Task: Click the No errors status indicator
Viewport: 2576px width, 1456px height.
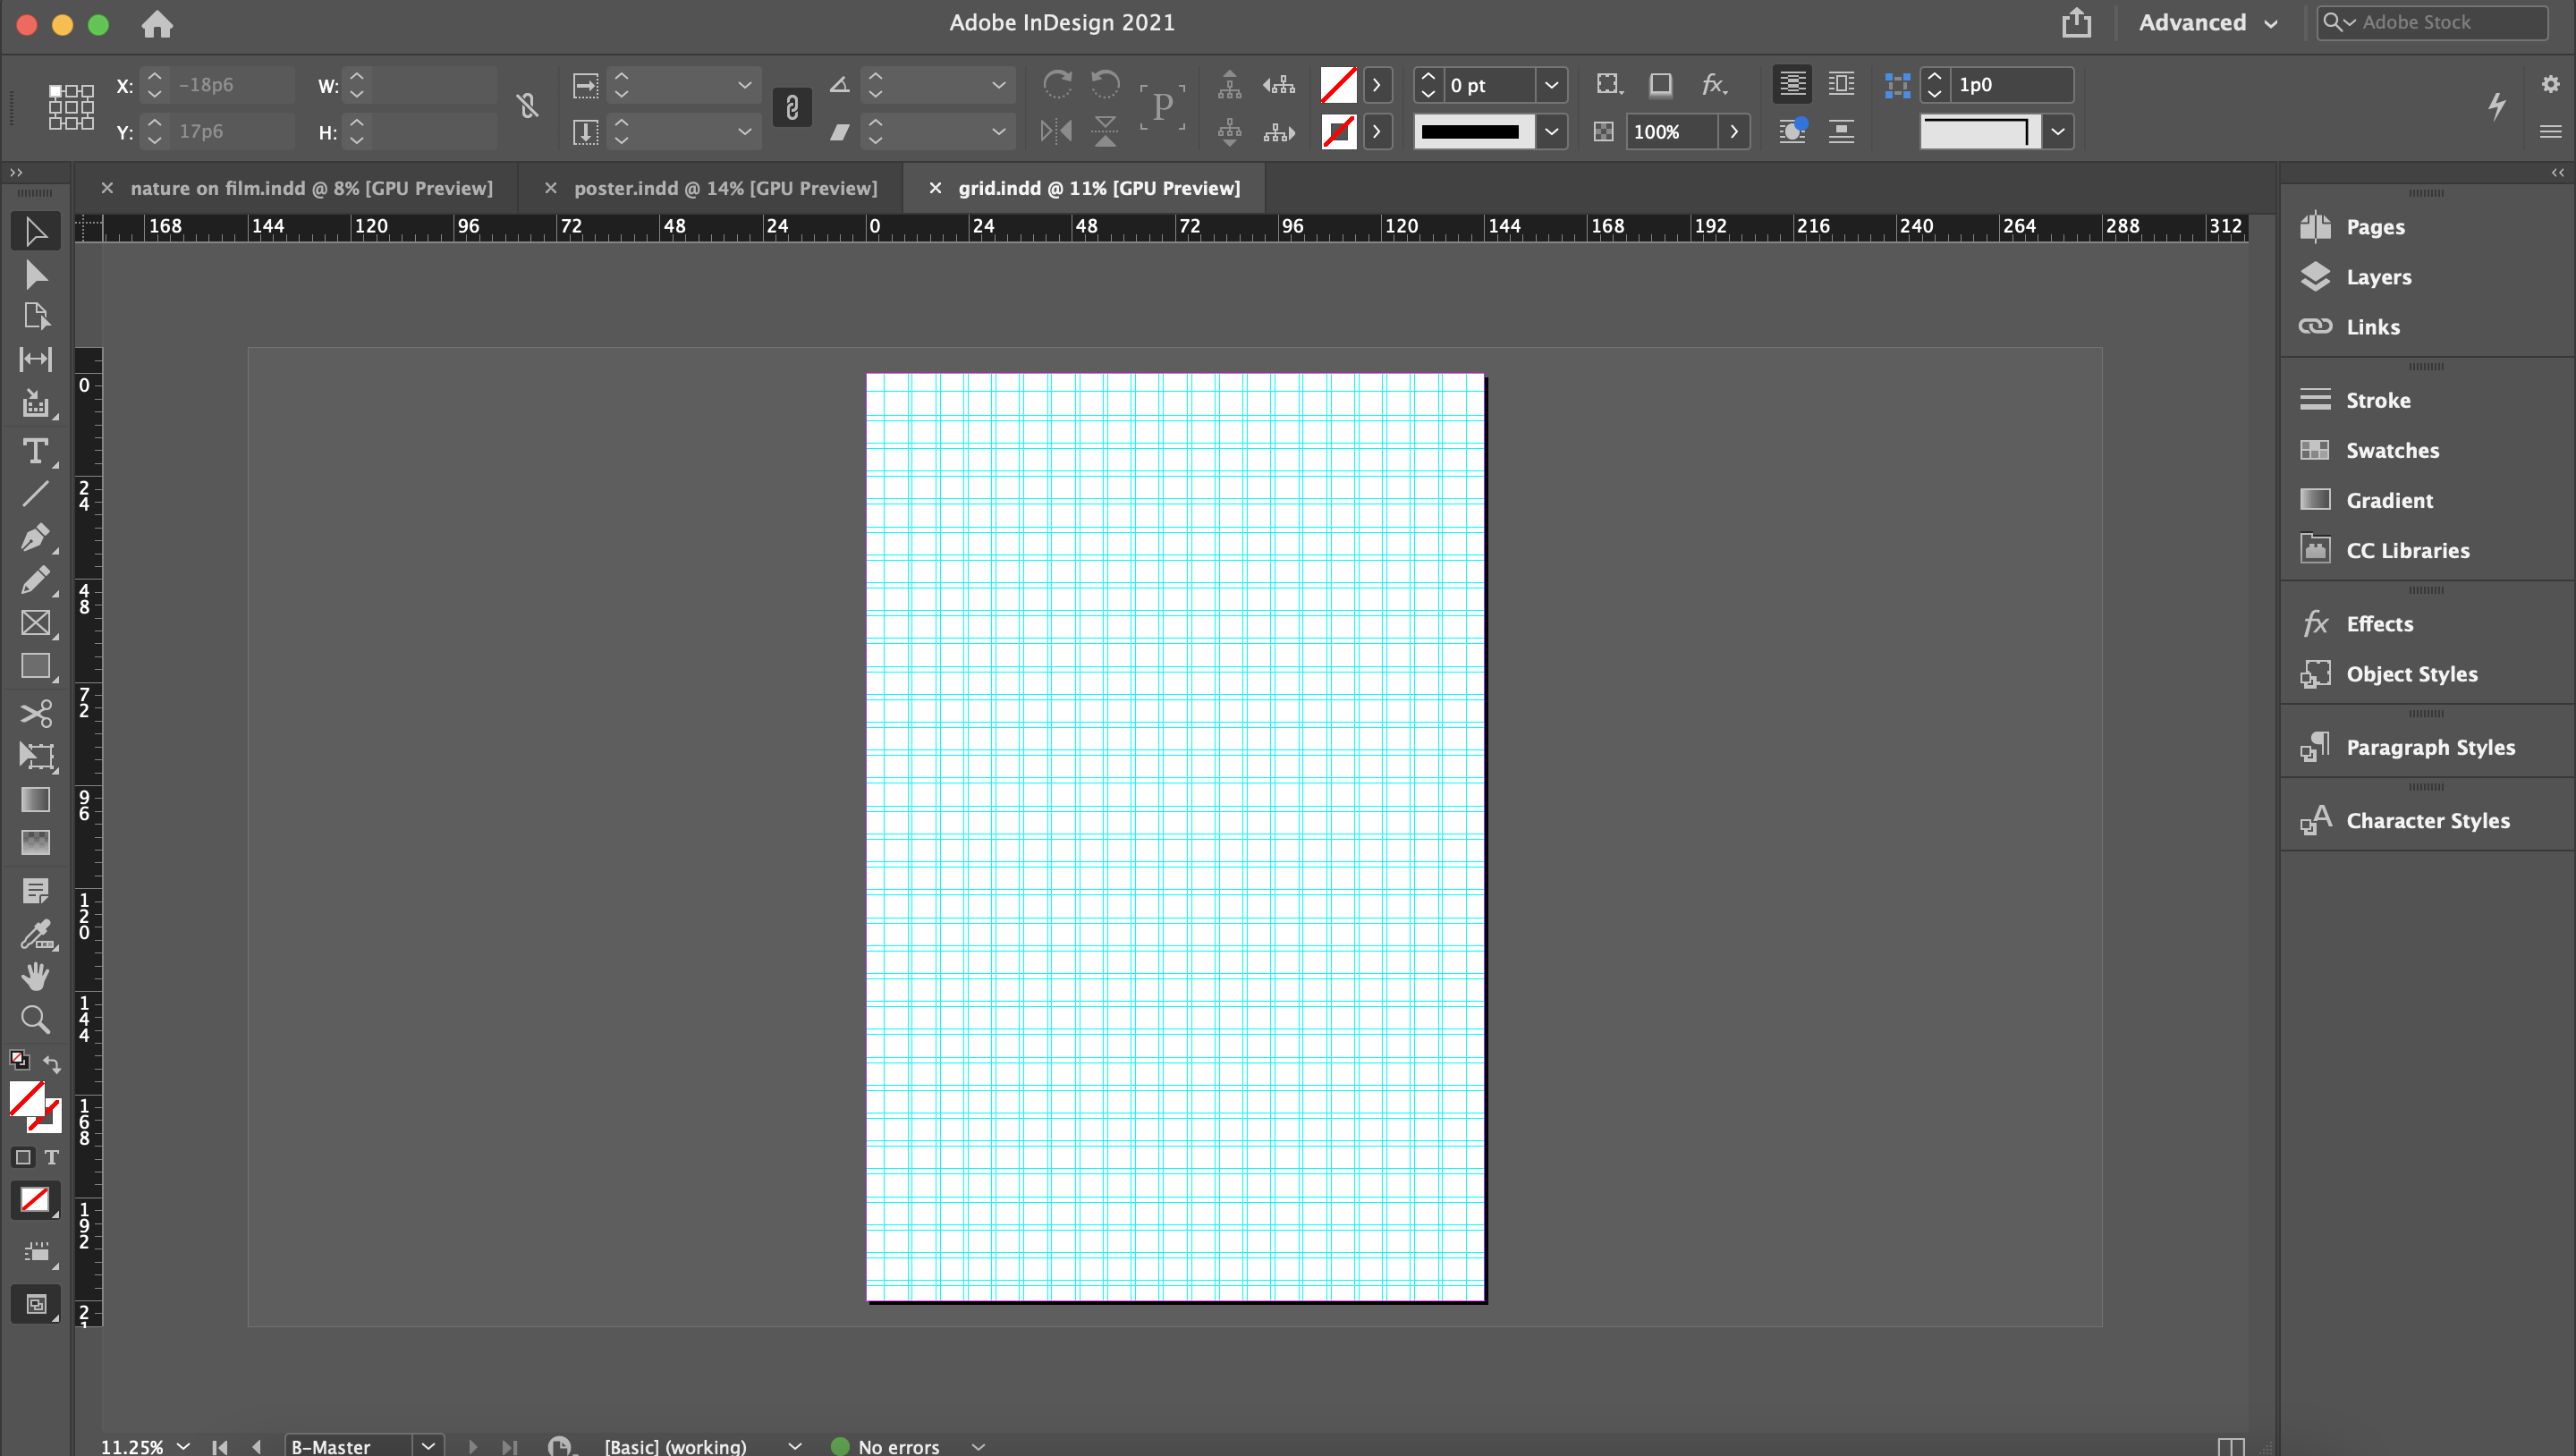Action: tap(901, 1445)
